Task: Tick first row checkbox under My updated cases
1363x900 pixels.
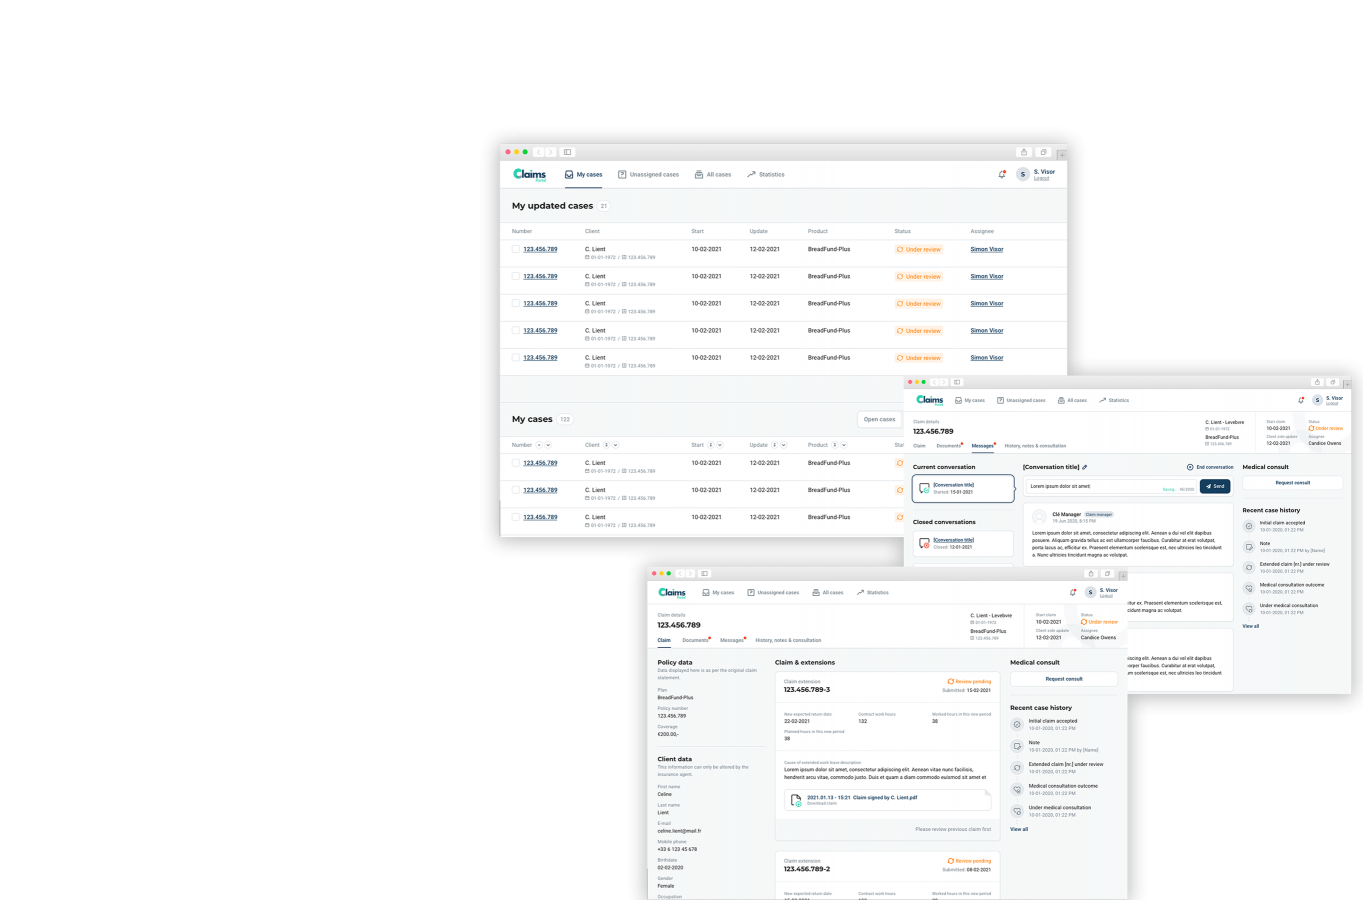Action: pyautogui.click(x=516, y=249)
